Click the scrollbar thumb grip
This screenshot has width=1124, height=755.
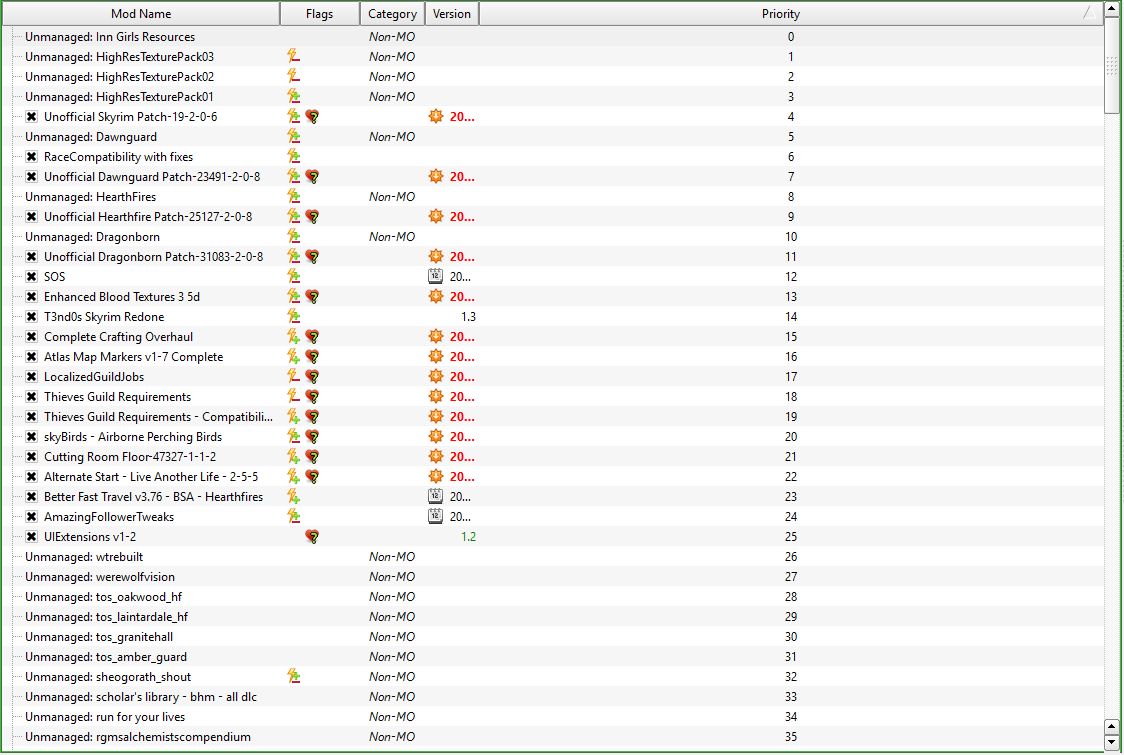coord(1111,66)
